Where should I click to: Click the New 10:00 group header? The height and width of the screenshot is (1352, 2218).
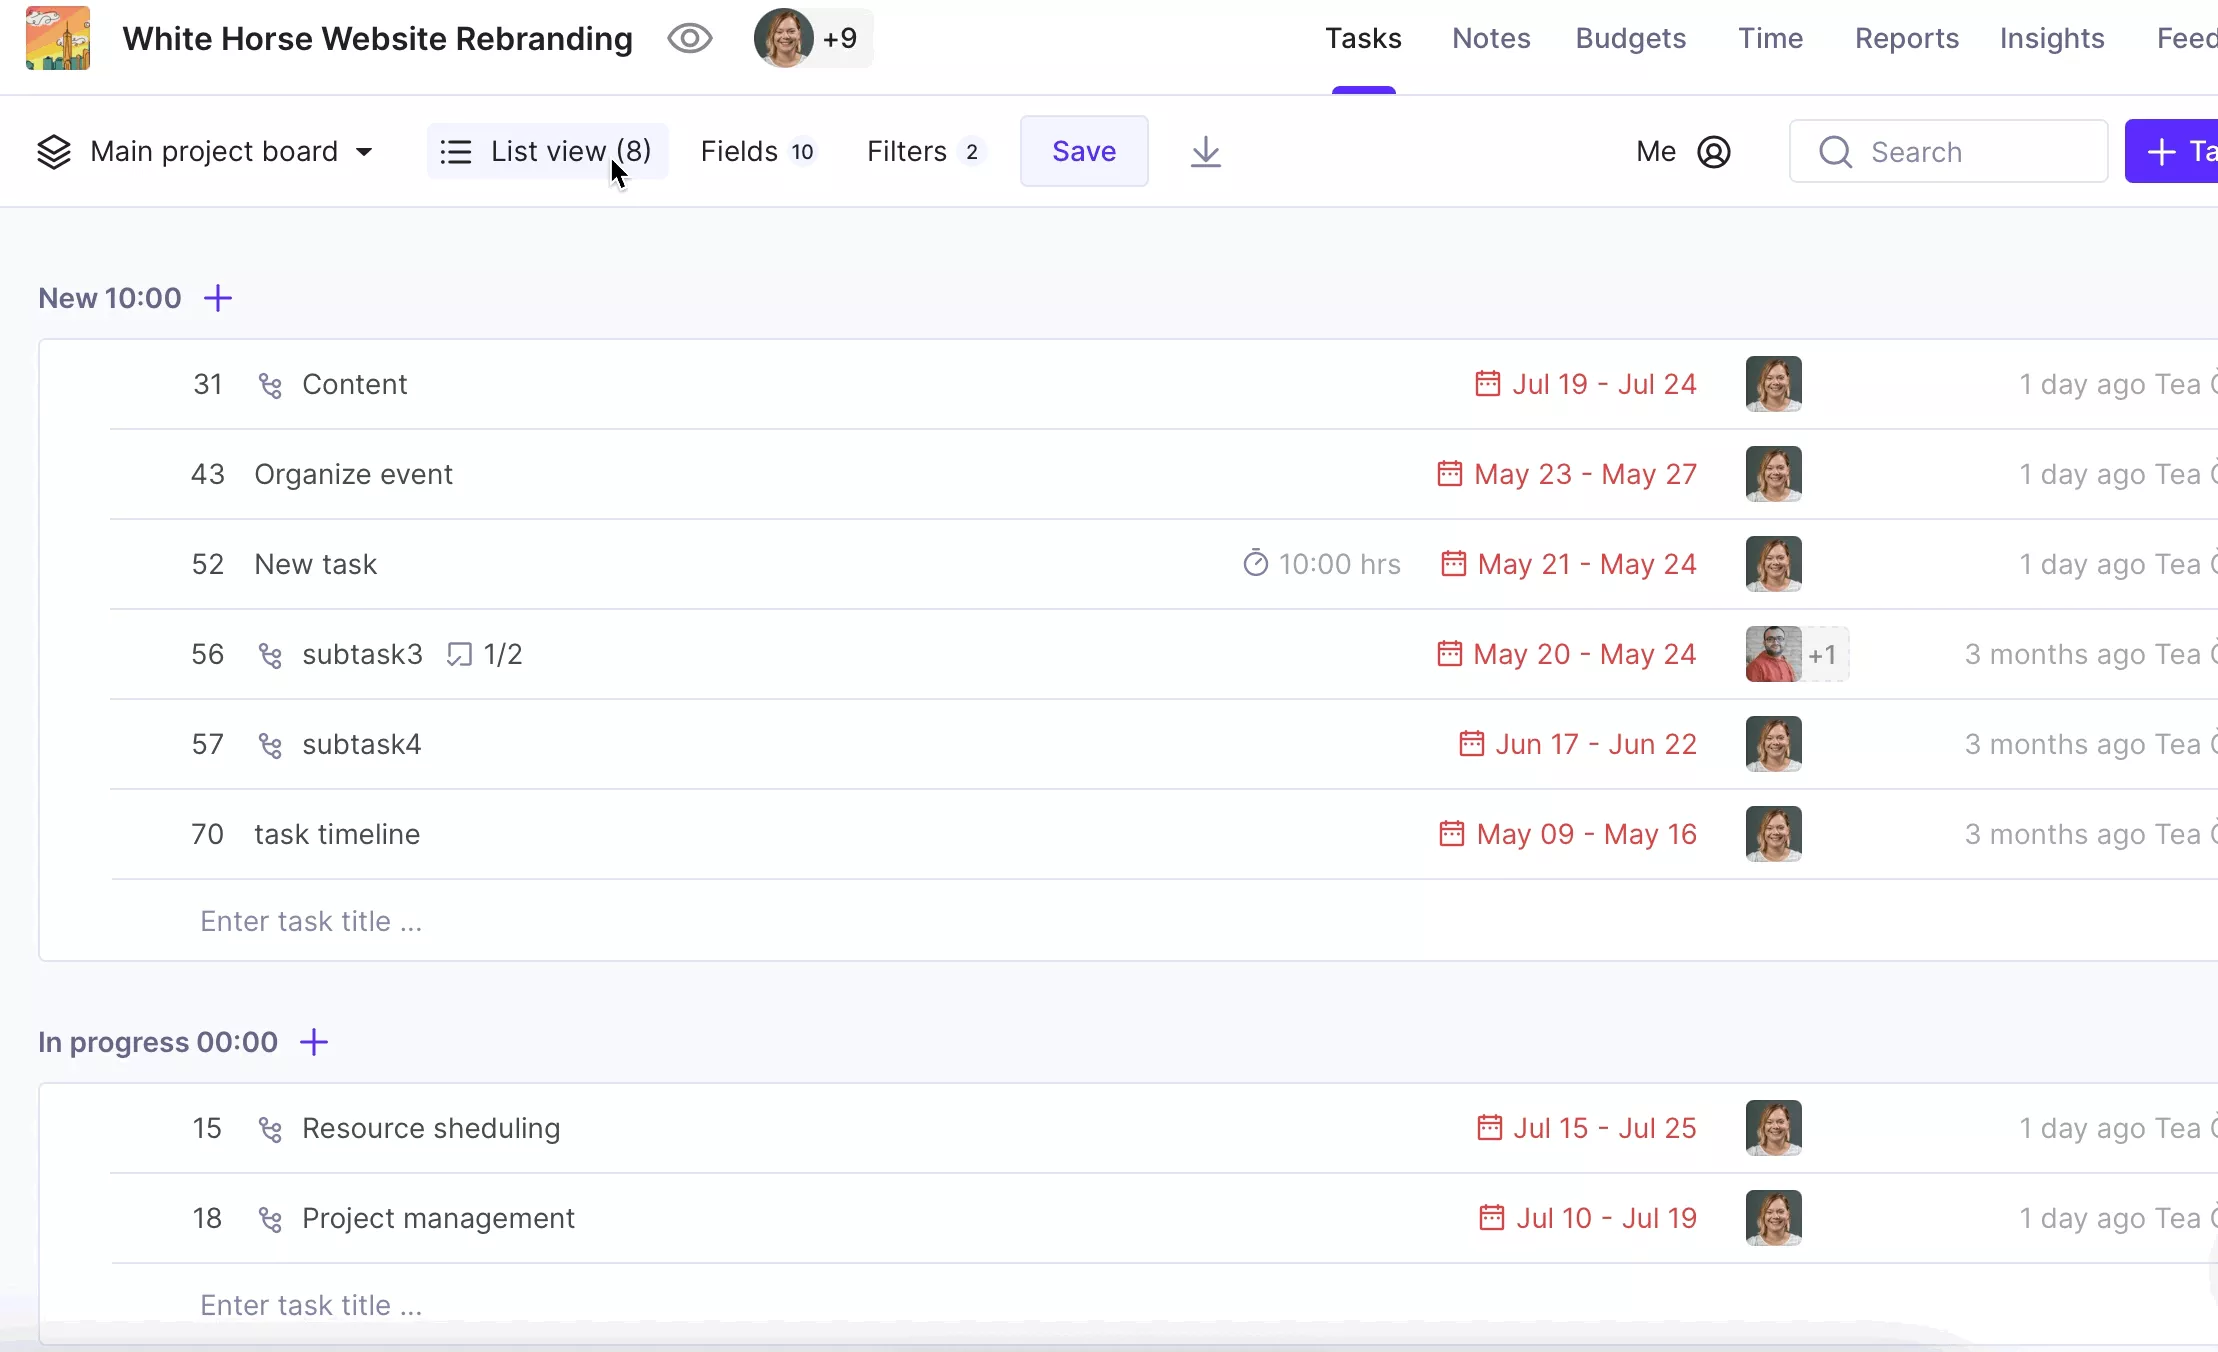[110, 298]
